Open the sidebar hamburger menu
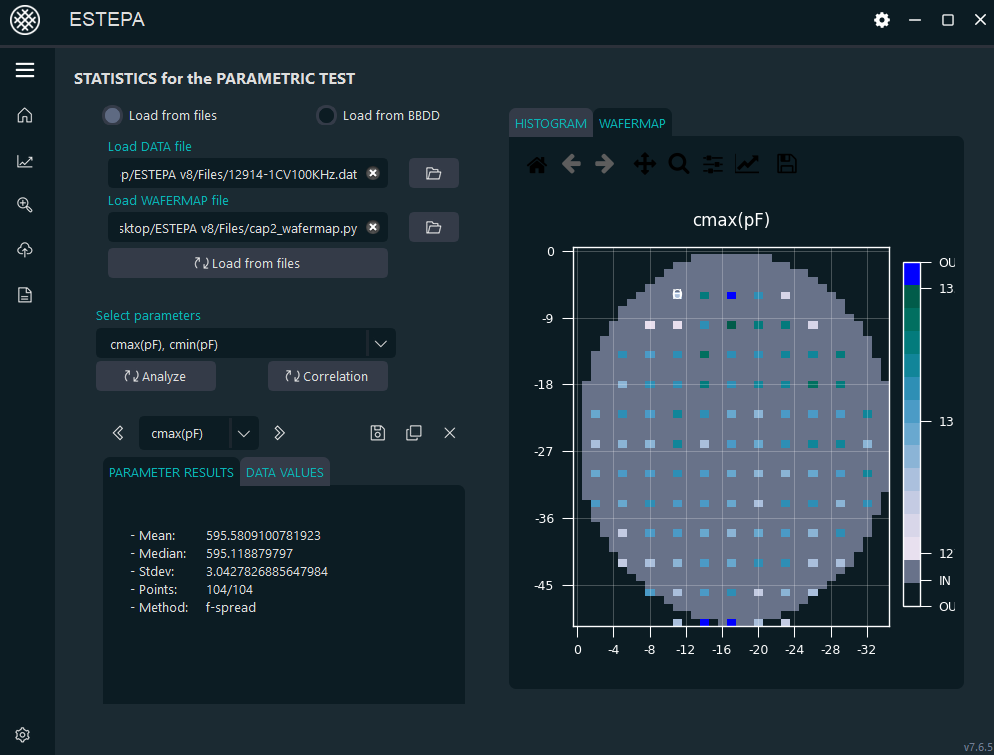This screenshot has width=994, height=755. (x=25, y=70)
